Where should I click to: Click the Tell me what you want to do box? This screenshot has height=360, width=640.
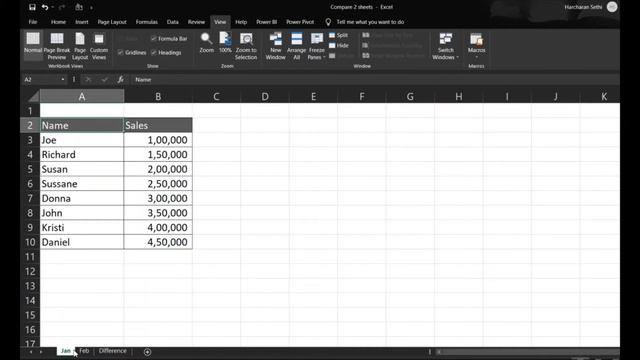coord(370,22)
